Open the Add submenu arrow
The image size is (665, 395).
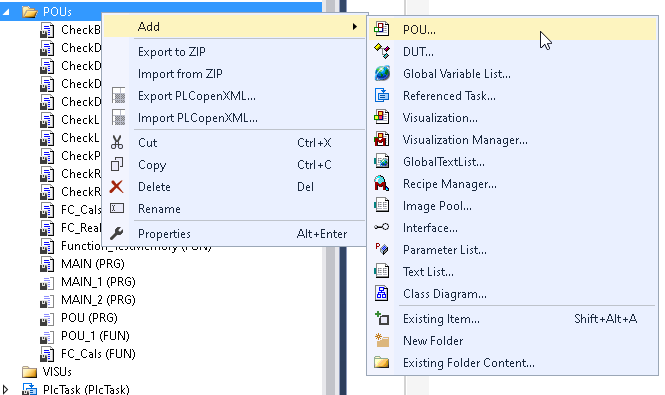point(355,27)
